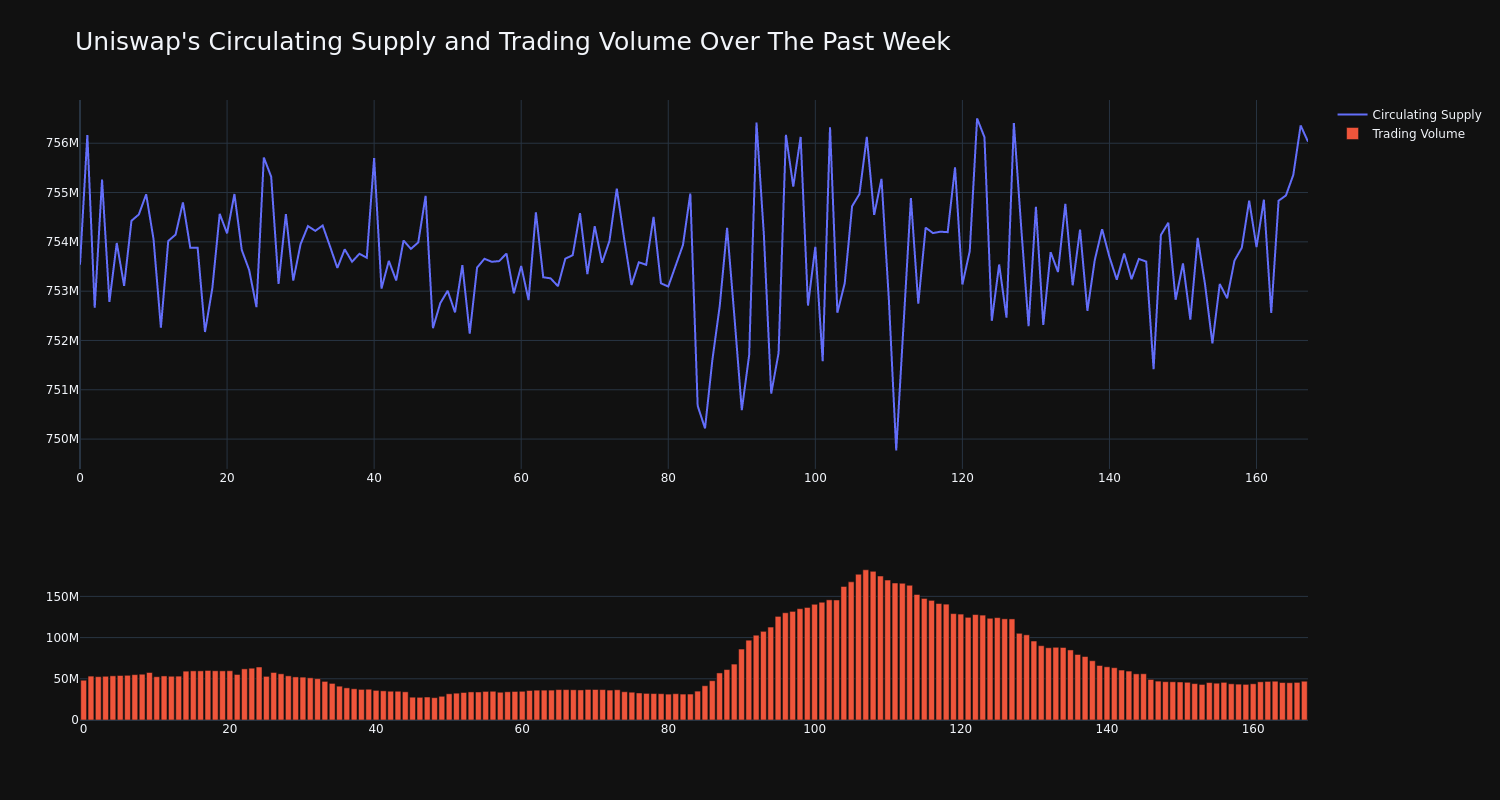Click the 100 tick on volume chart x-axis

(x=815, y=729)
